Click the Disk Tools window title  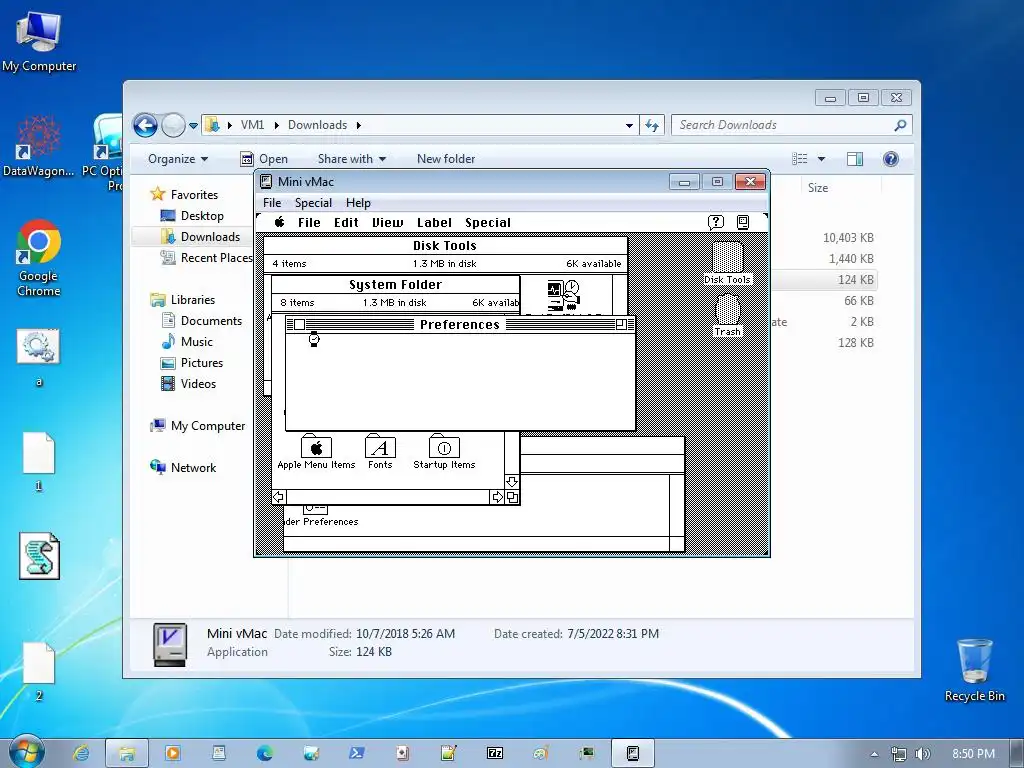[x=445, y=246]
